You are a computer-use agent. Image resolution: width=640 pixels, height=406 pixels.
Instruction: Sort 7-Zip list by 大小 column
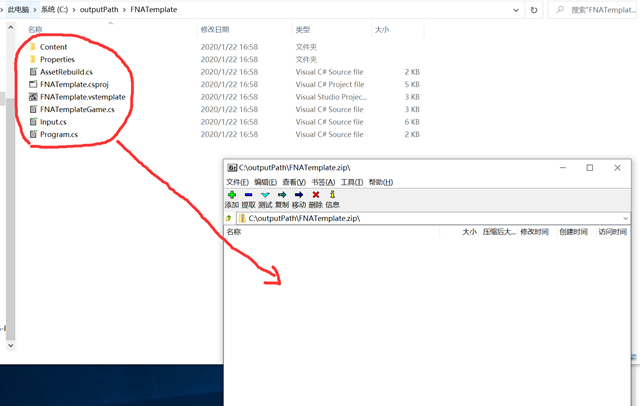coord(469,232)
